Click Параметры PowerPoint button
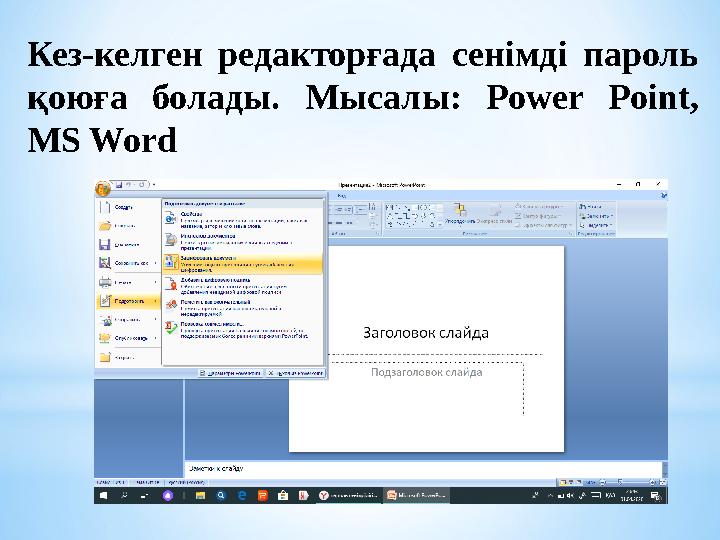This screenshot has height=540, width=720. coord(231,373)
